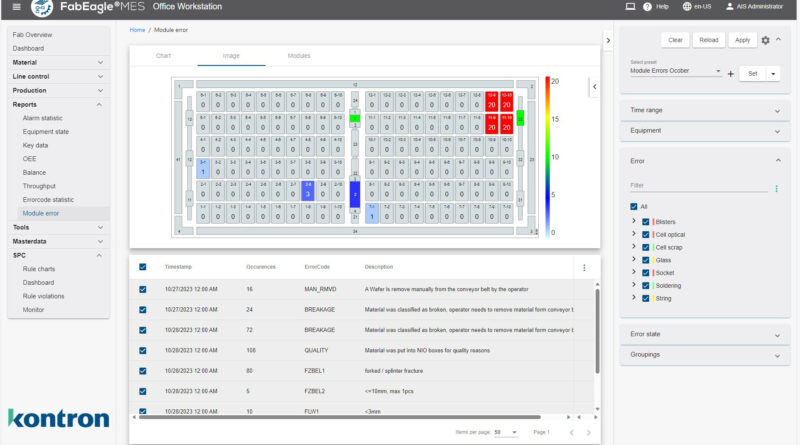The image size is (800, 445).
Task: Deselect the QUALITY row checkbox
Action: 143,351
